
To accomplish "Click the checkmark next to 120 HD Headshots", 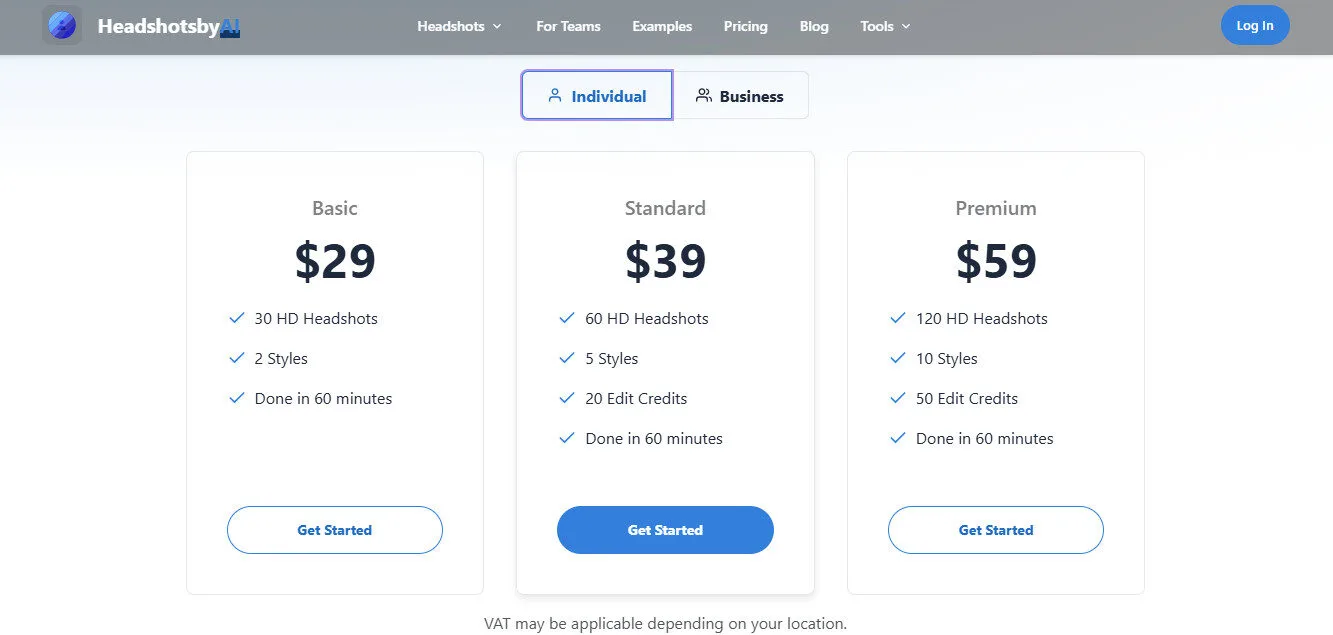I will 897,318.
